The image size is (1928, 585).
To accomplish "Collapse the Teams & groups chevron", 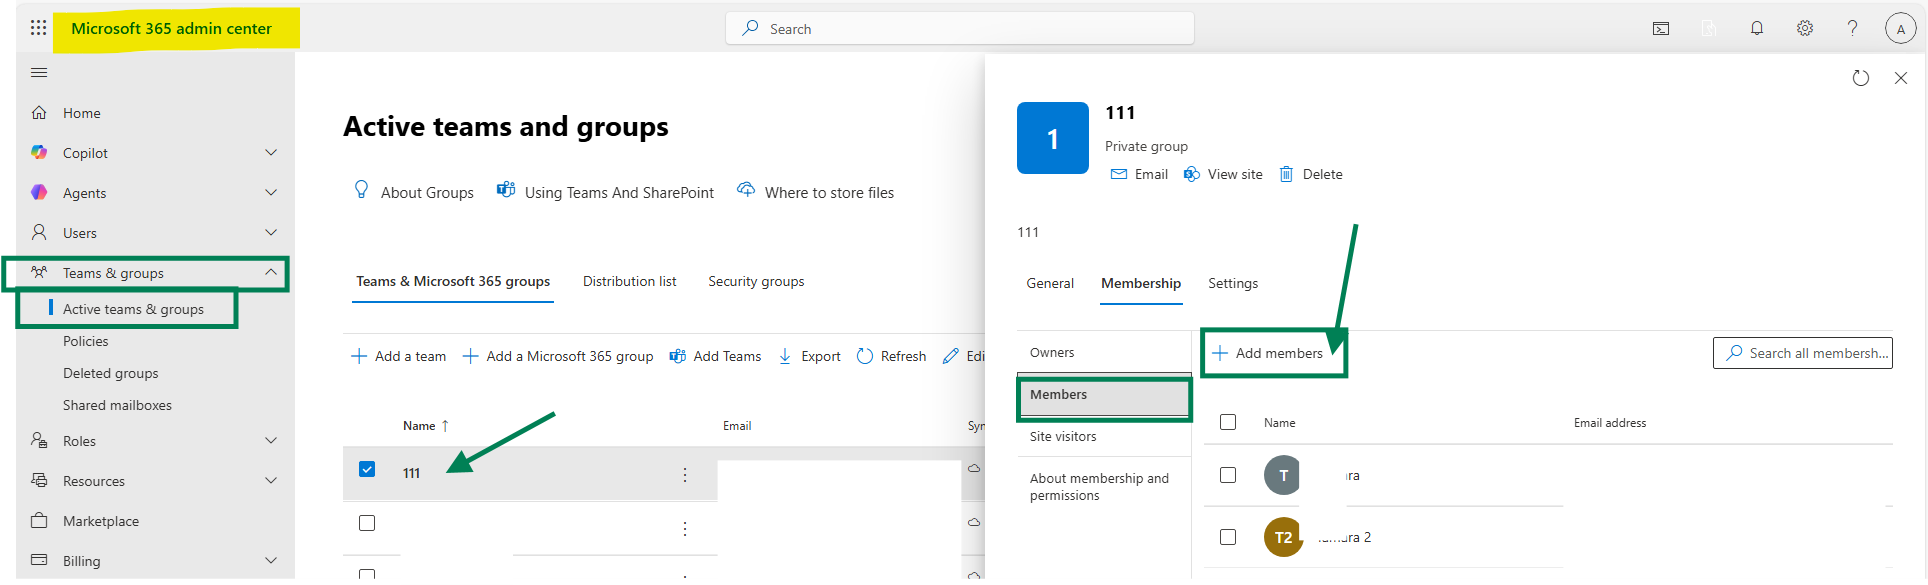I will click(x=271, y=272).
